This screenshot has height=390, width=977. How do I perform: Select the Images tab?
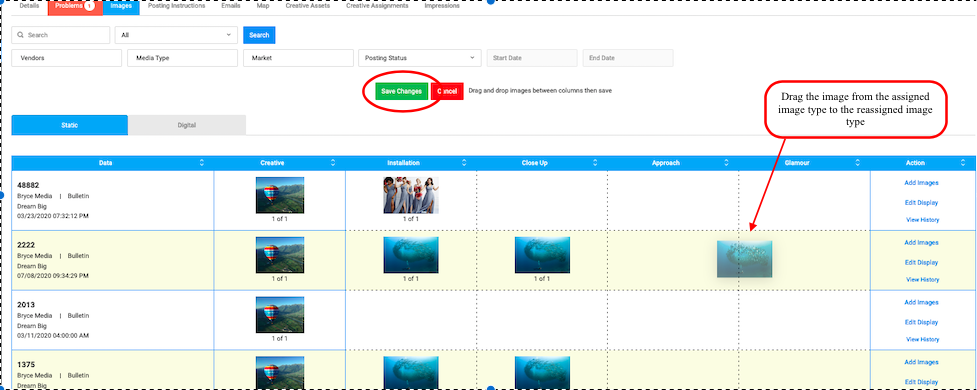[121, 7]
